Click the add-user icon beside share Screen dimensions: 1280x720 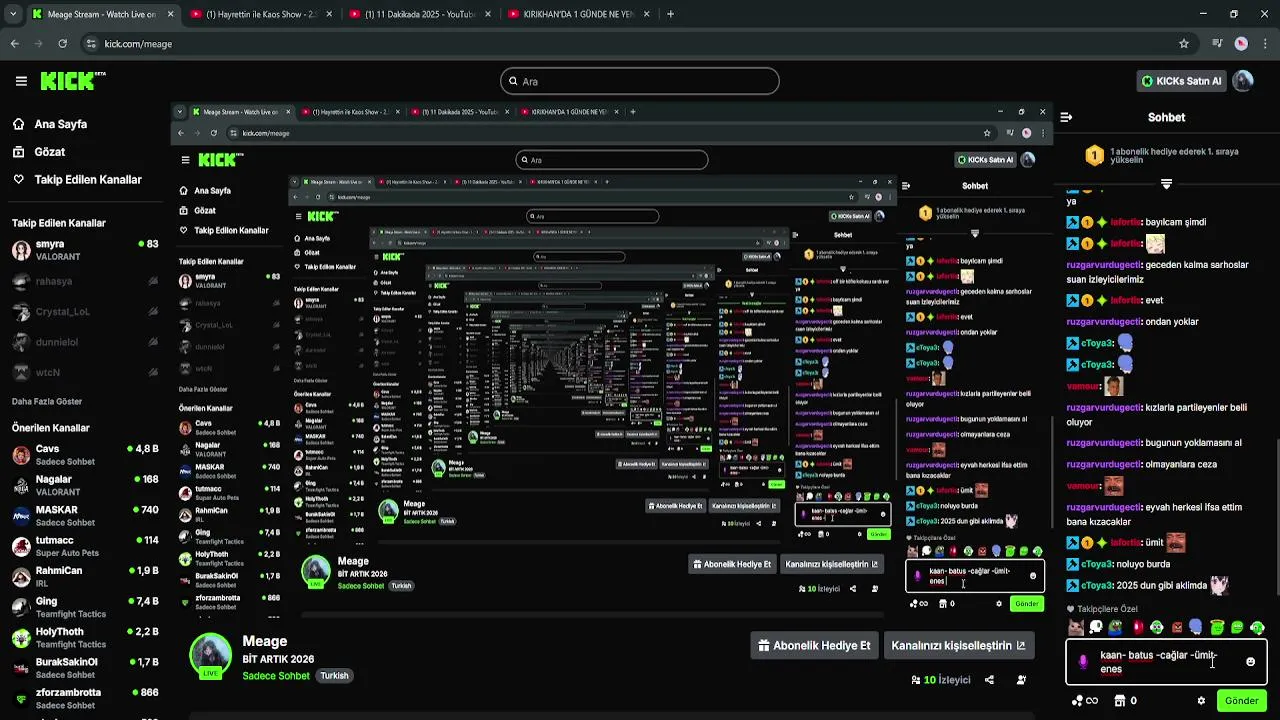1021,680
